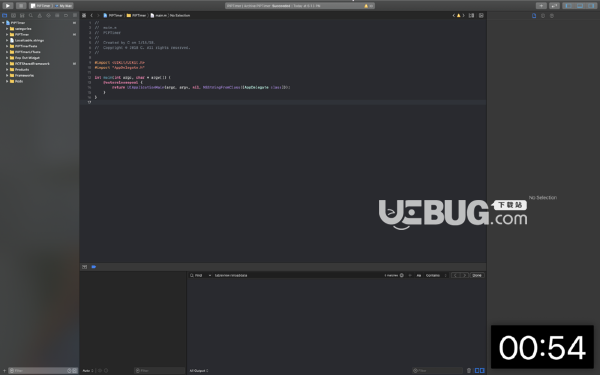Click the Stop button in the toolbar
This screenshot has width=600, height=375.
point(21,6)
